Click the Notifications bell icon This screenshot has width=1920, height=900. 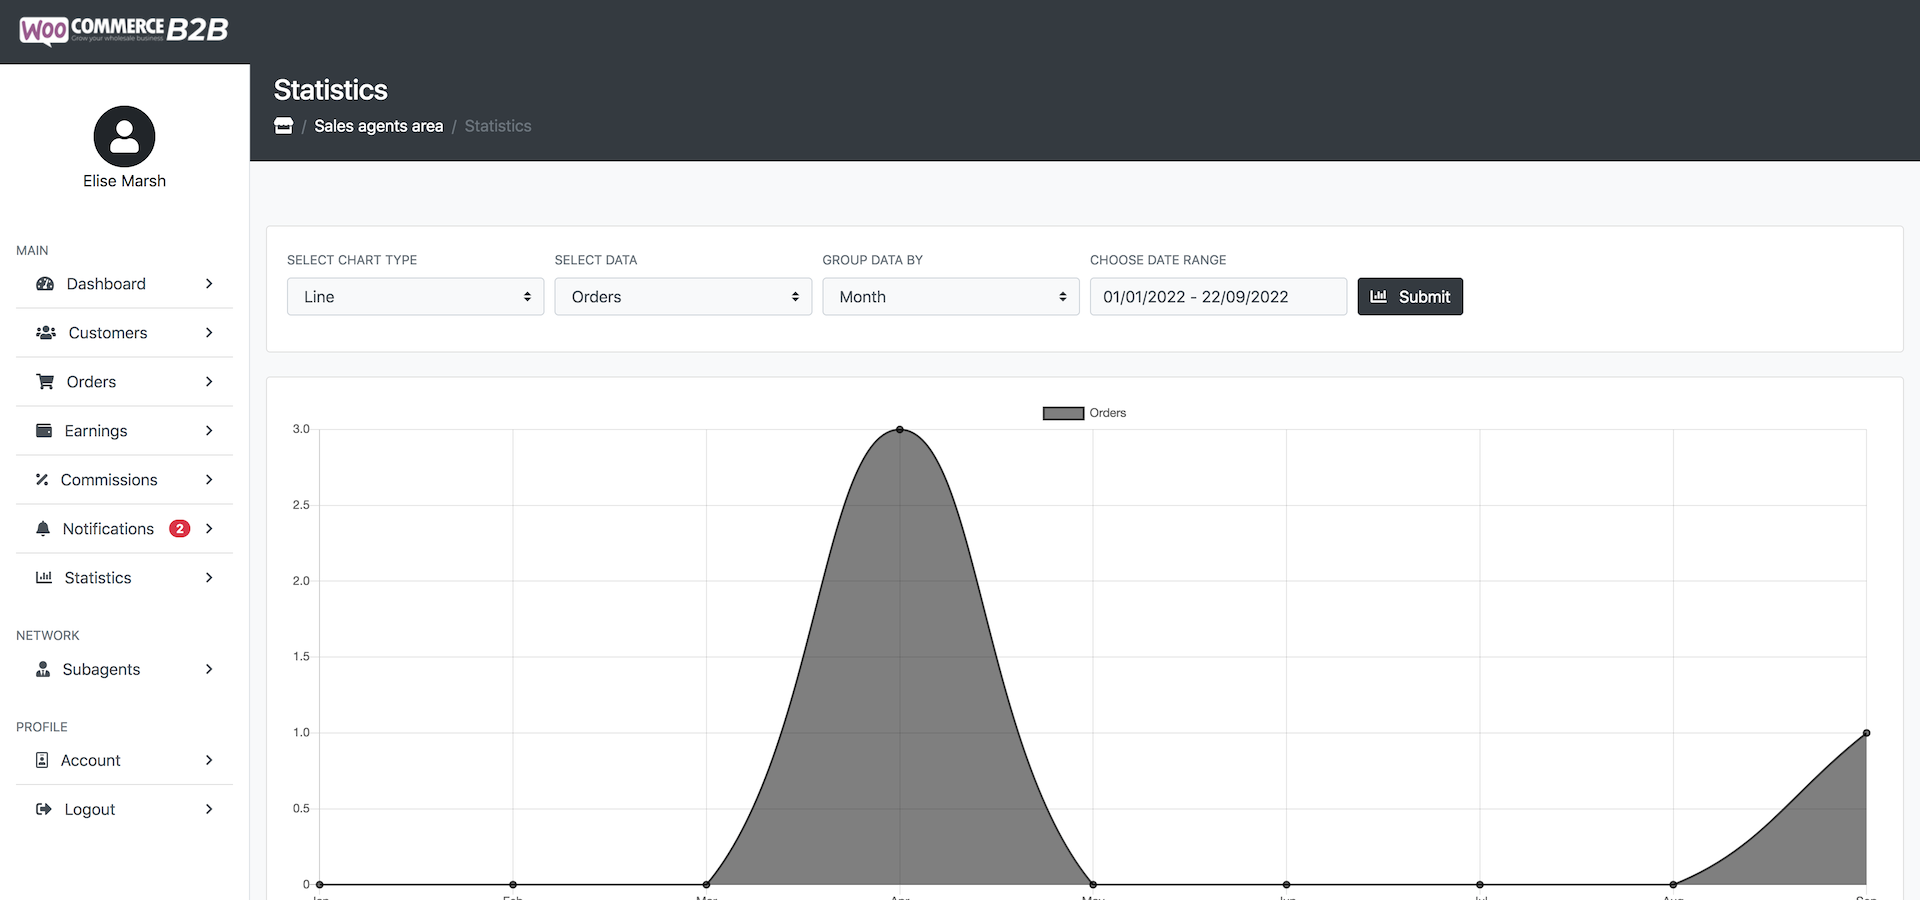pyautogui.click(x=43, y=529)
